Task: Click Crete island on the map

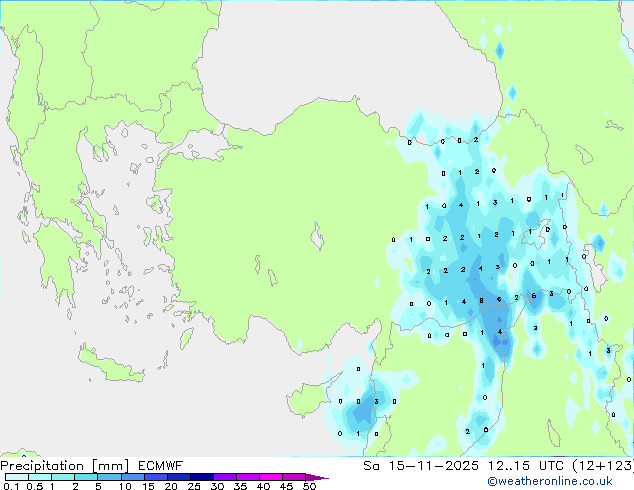Action: click(110, 365)
